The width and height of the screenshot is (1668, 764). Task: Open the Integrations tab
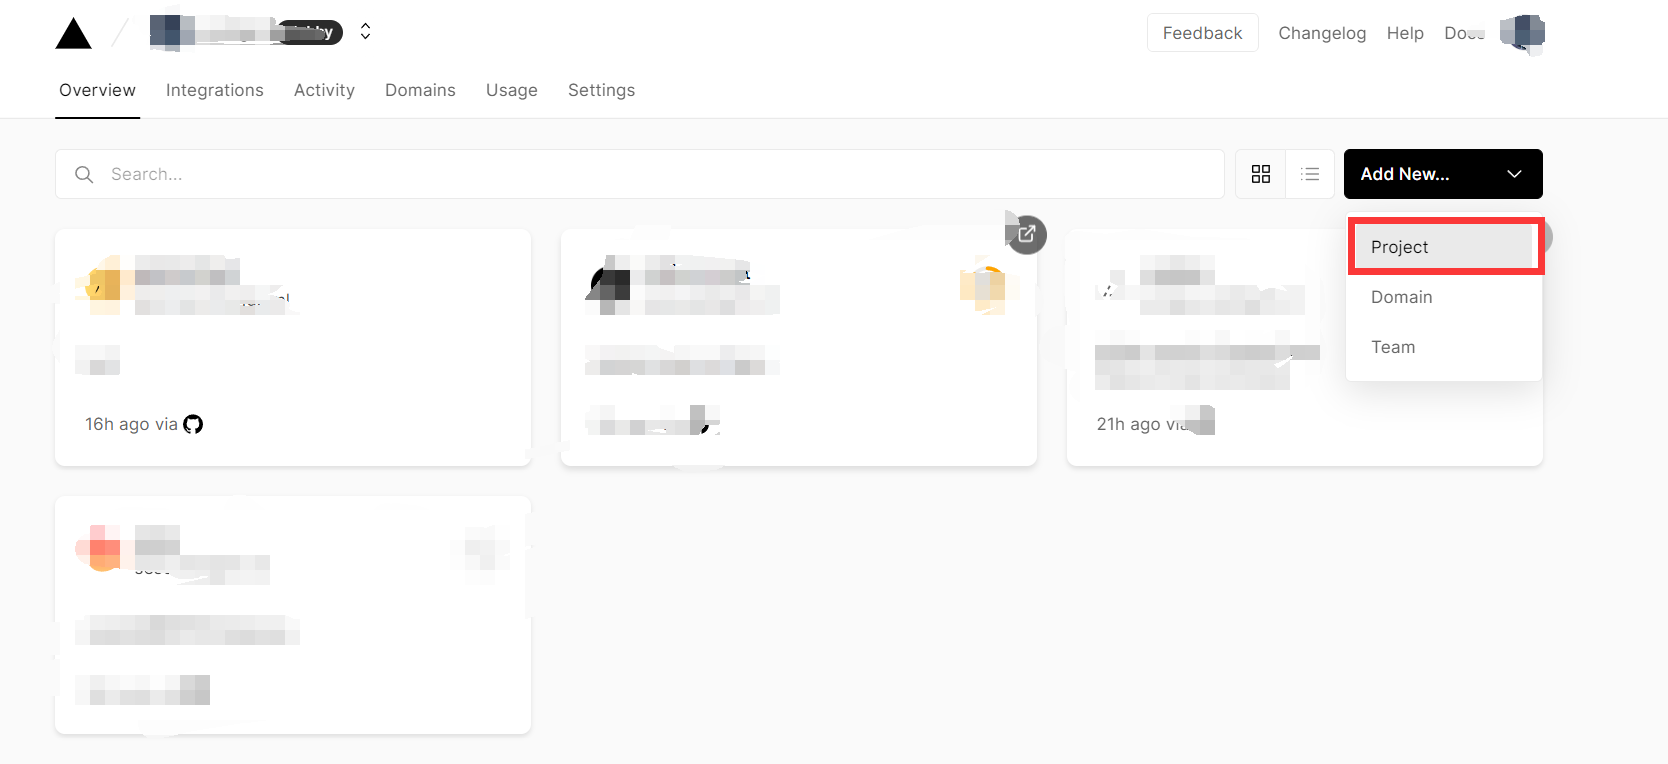click(x=215, y=90)
